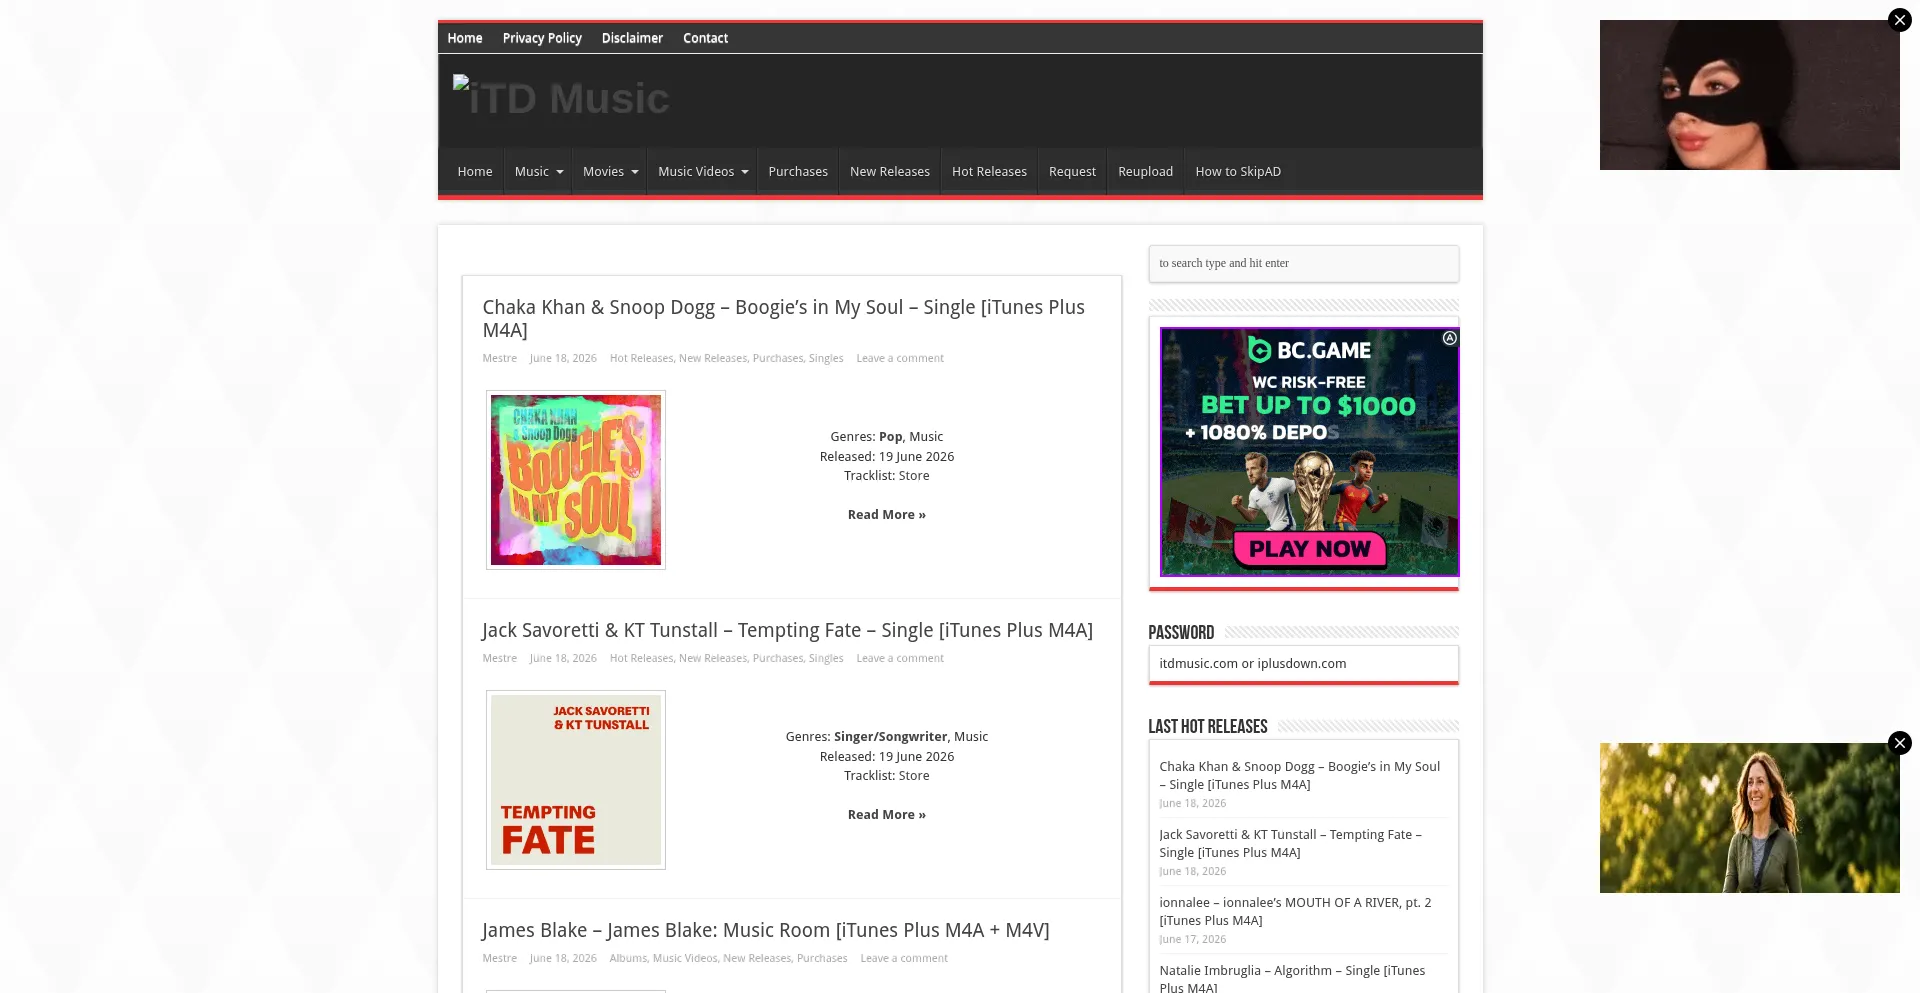This screenshot has width=1920, height=993.
Task: Focus the search input field
Action: coord(1304,264)
